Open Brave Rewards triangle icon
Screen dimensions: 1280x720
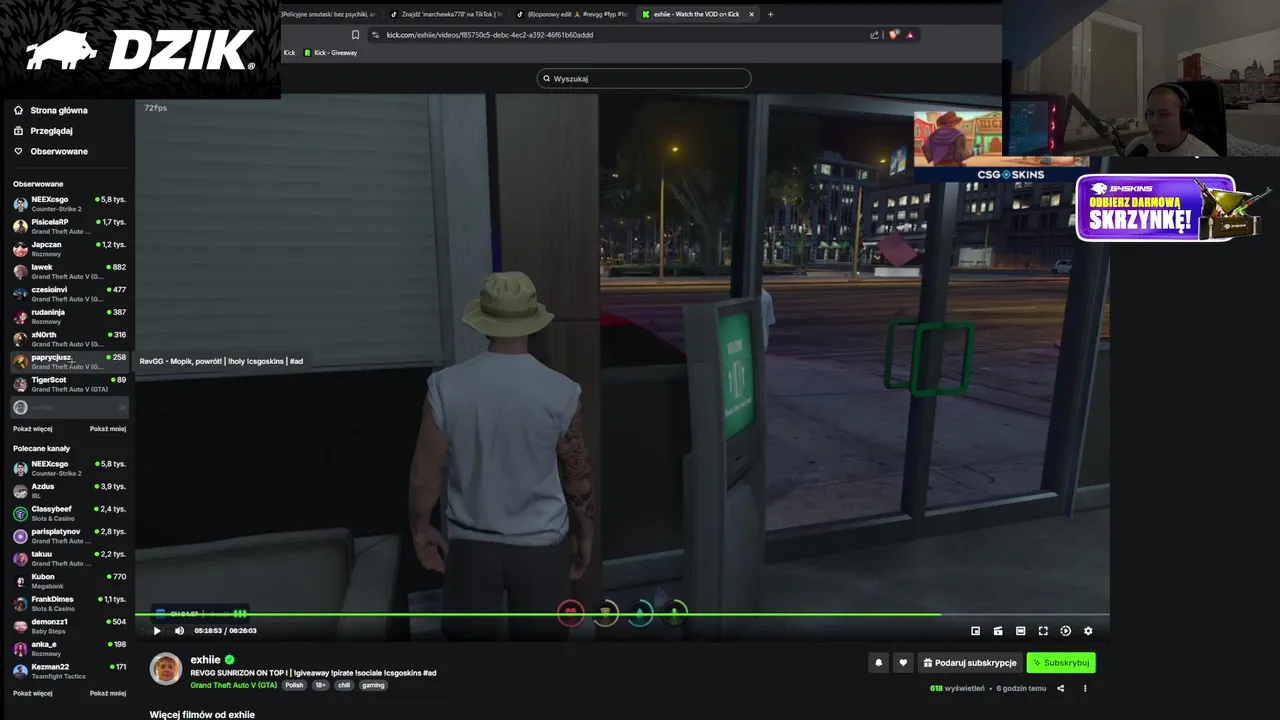click(x=910, y=35)
